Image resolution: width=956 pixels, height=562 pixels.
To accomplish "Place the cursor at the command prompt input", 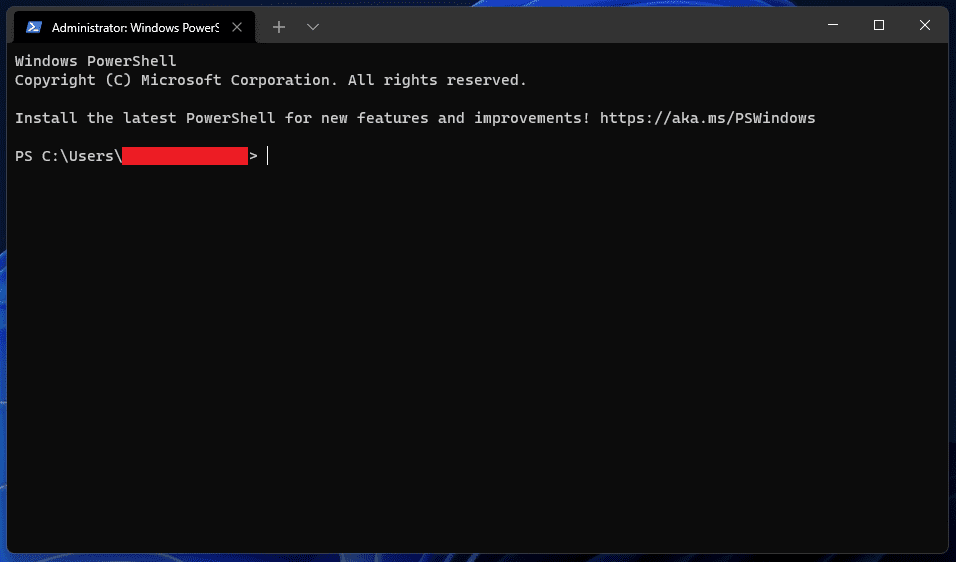I will click(x=268, y=156).
